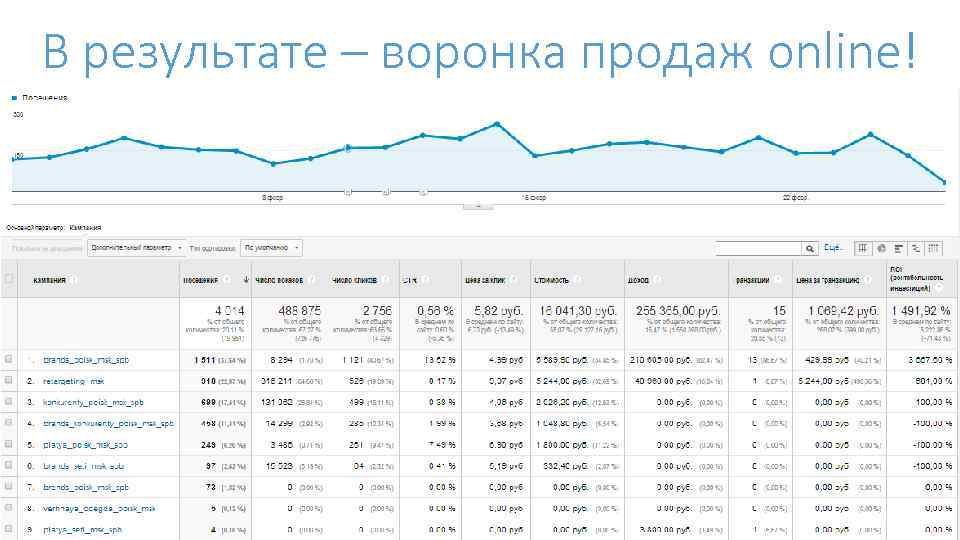Tick checkbox for retargeting_msk row
Image resolution: width=960 pixels, height=540 pixels.
[x=9, y=380]
